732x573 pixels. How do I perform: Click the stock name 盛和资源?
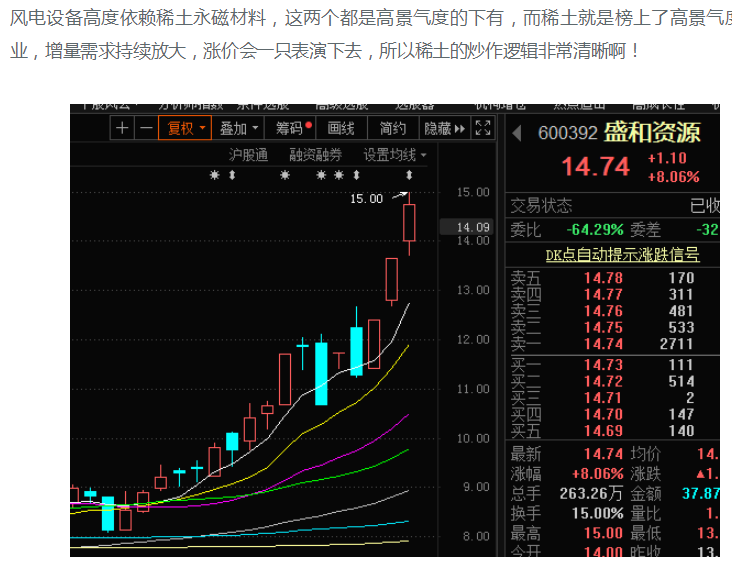pyautogui.click(x=652, y=133)
